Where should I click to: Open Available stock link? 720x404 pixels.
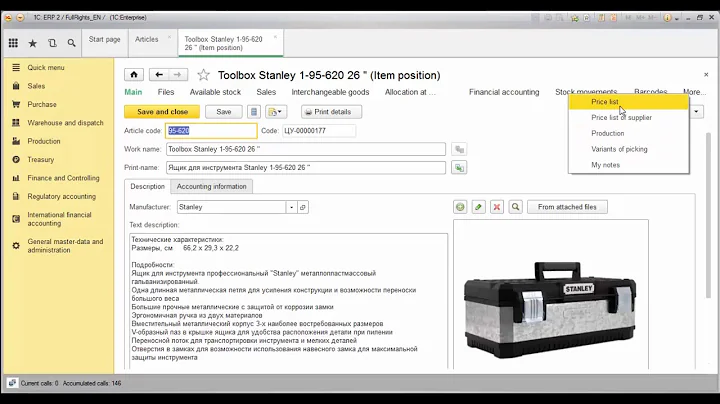[x=215, y=92]
